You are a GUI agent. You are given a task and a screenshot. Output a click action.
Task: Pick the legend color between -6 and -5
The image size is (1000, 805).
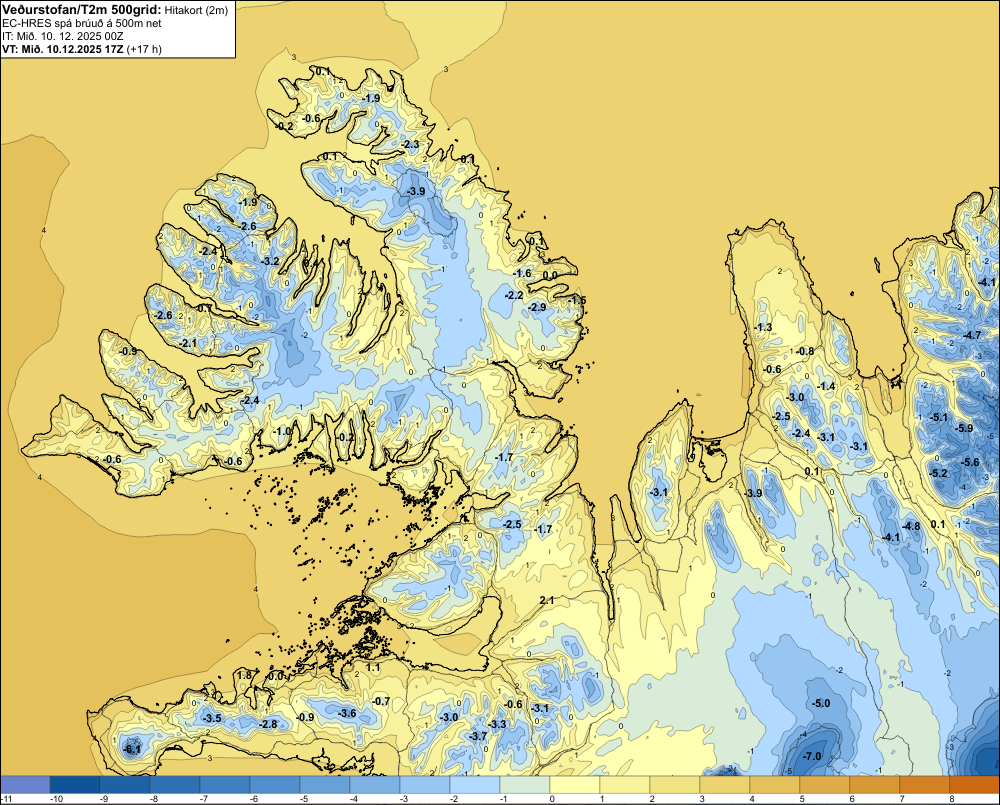click(275, 785)
